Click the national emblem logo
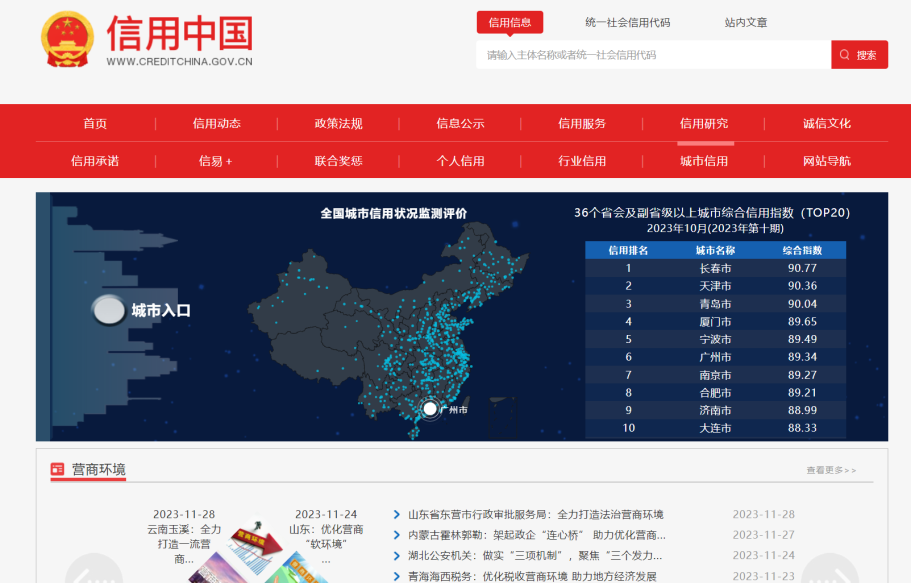This screenshot has width=911, height=583. [67, 39]
